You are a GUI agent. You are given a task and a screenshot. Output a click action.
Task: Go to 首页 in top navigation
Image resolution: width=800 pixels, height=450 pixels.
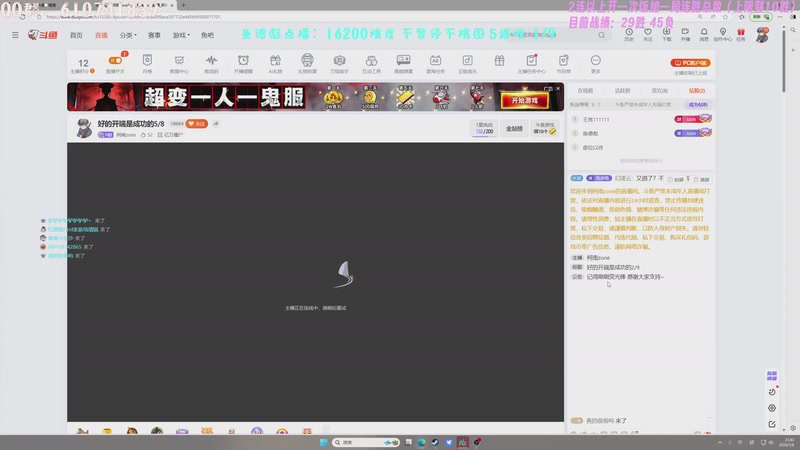76,35
